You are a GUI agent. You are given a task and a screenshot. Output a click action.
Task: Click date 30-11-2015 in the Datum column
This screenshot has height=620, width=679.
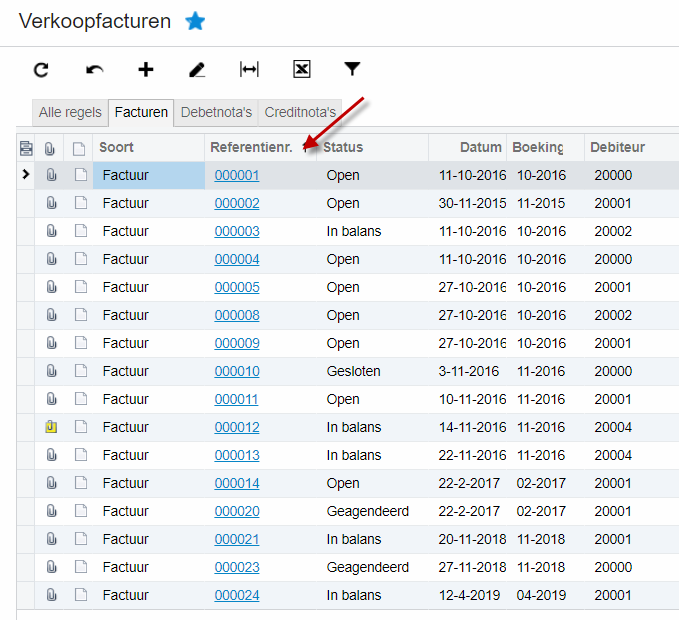click(x=472, y=203)
